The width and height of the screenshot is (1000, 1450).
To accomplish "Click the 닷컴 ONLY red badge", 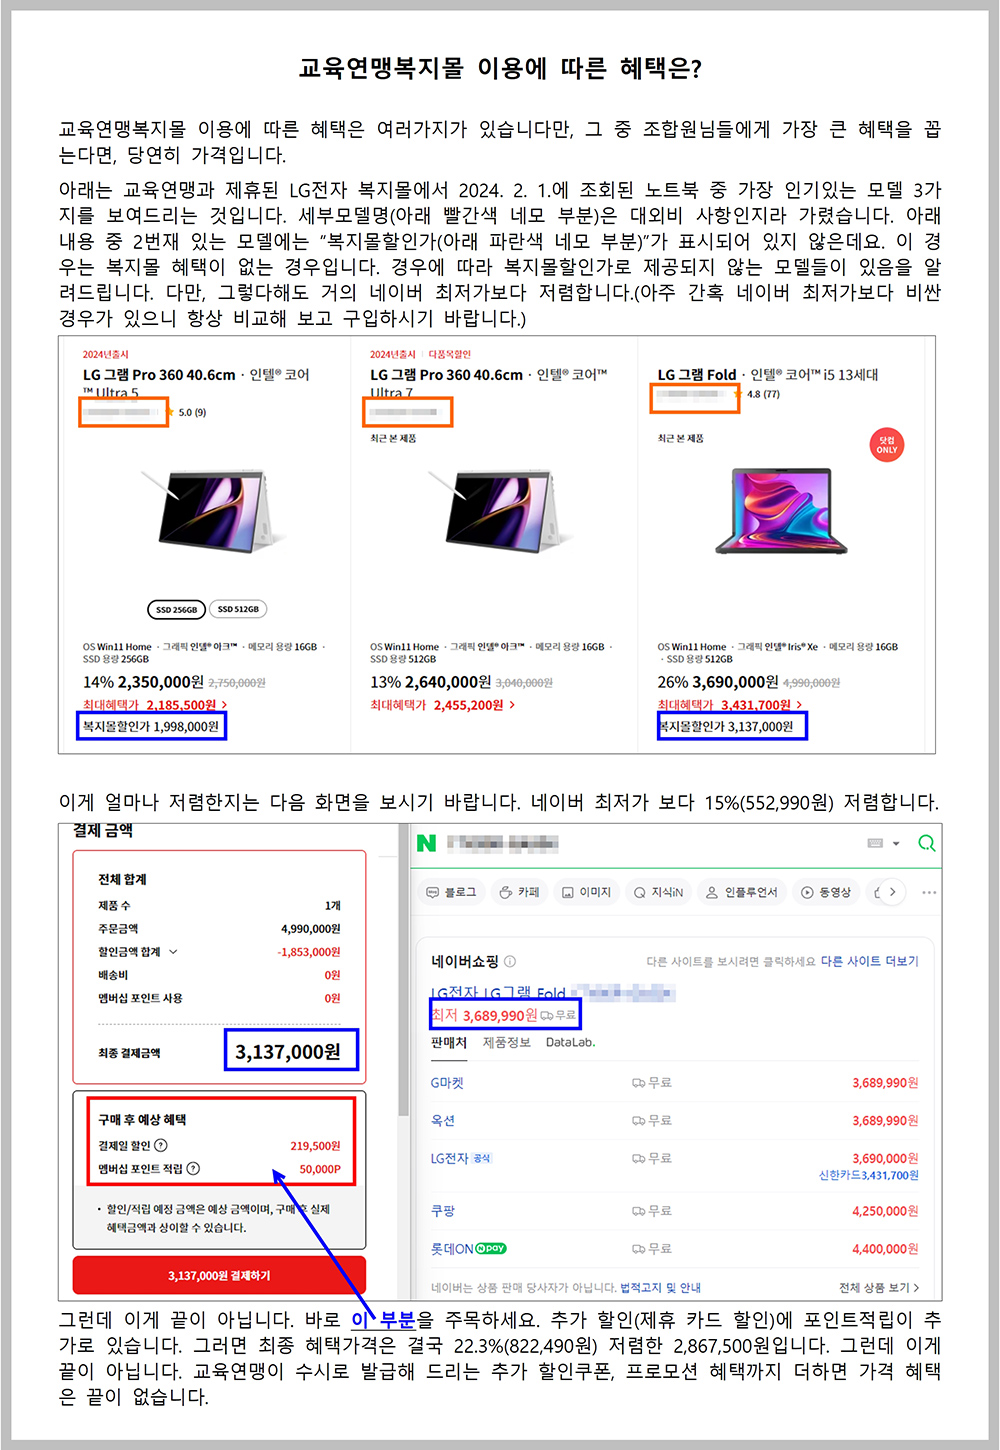I will [887, 445].
